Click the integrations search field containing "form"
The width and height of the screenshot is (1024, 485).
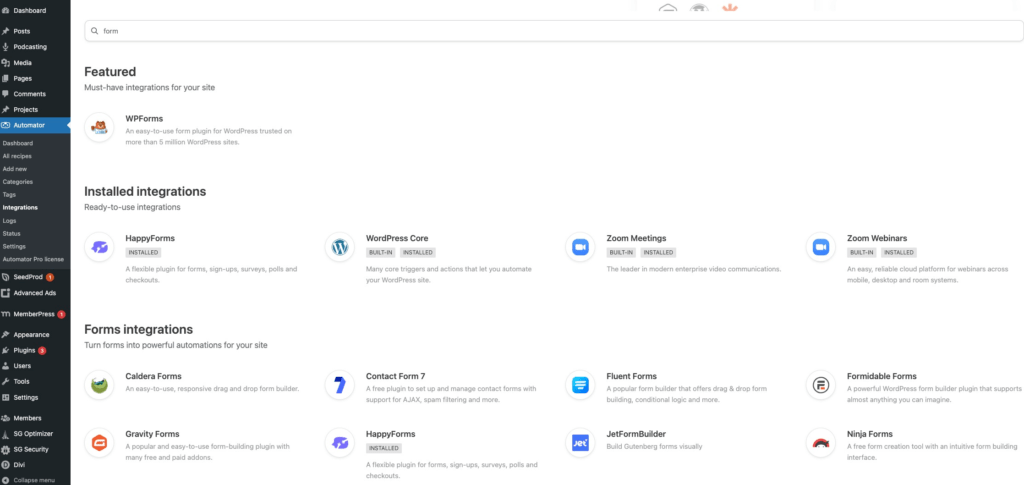pyautogui.click(x=554, y=31)
